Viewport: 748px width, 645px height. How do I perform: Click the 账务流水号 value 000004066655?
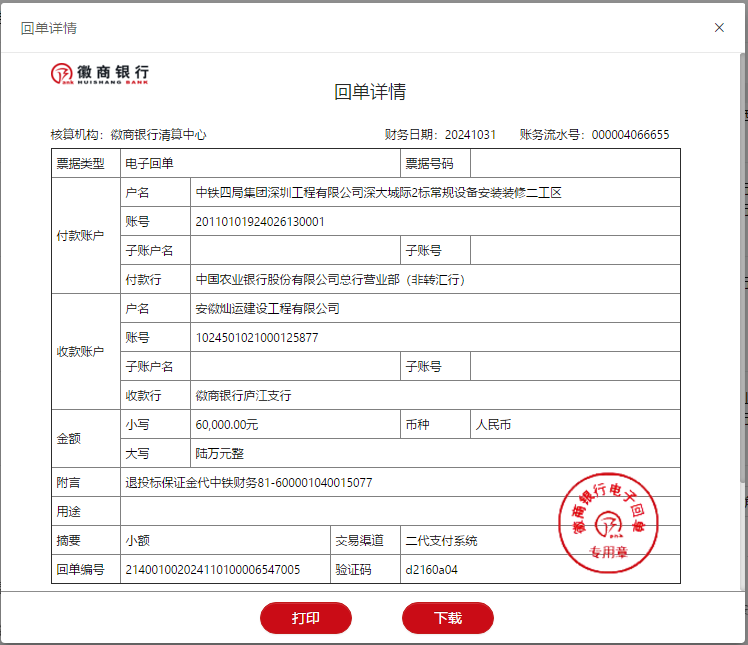(x=630, y=135)
